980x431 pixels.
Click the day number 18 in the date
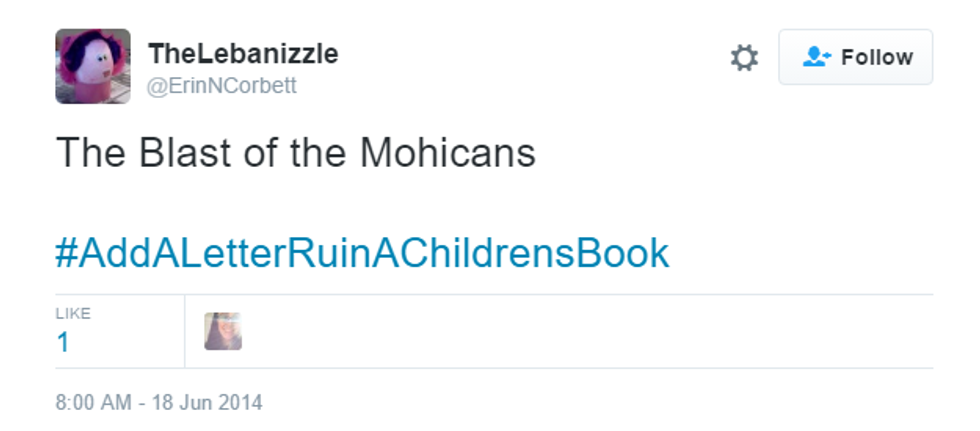point(163,403)
